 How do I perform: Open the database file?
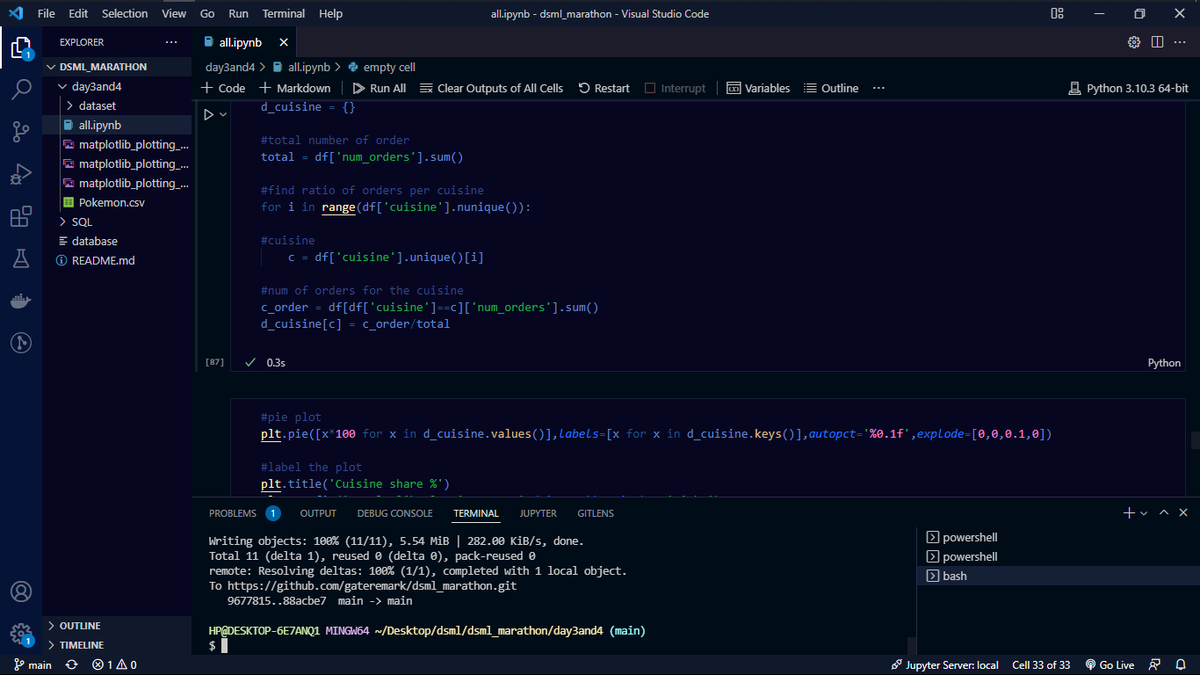click(96, 241)
